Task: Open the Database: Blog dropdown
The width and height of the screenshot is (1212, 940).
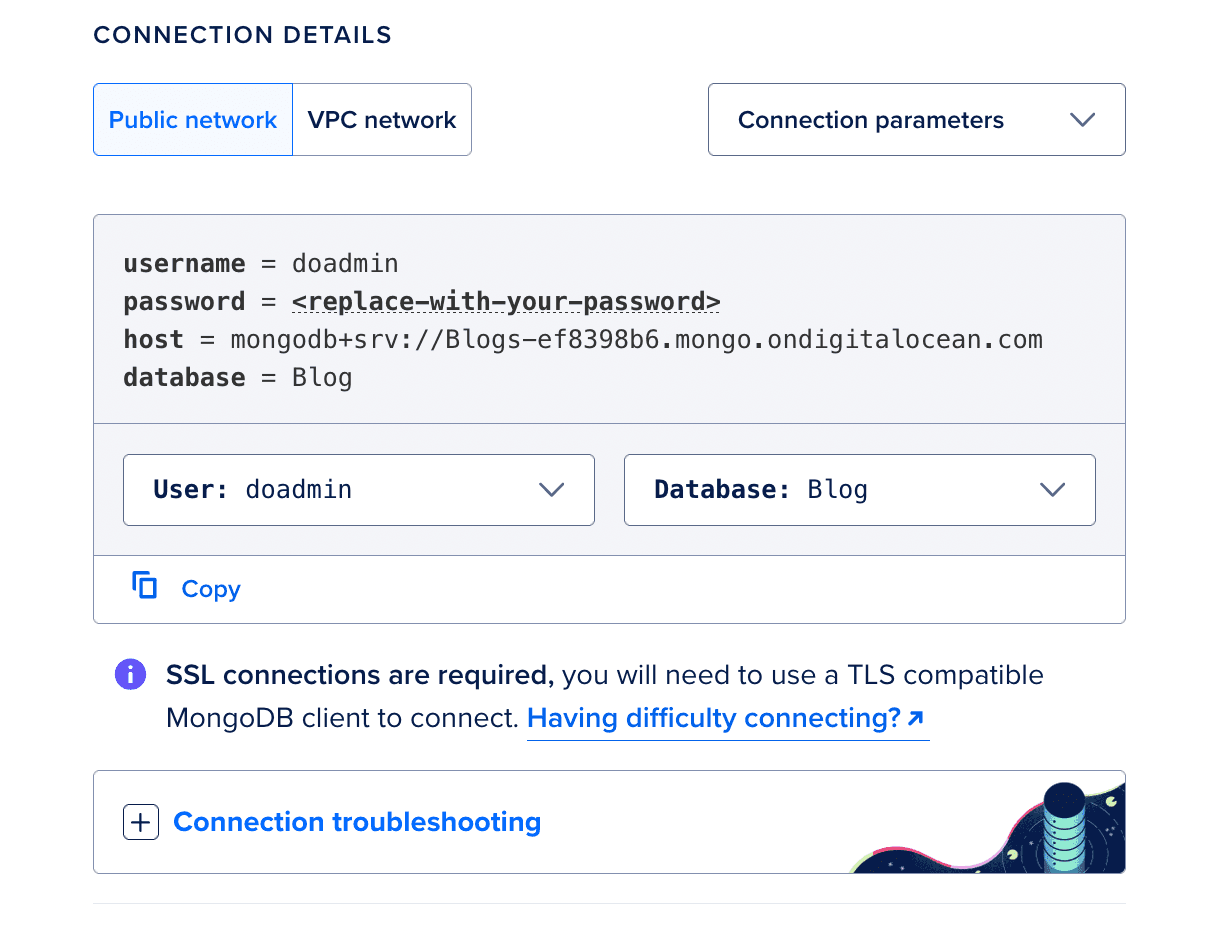Action: [860, 490]
